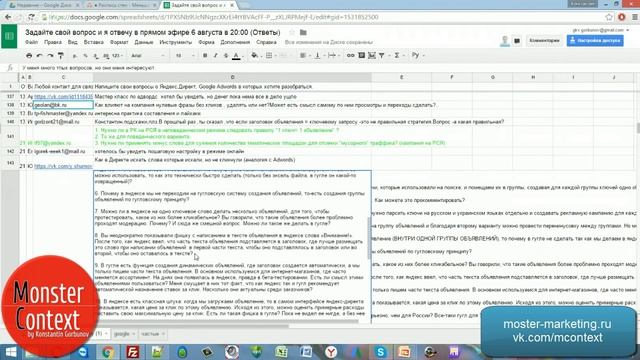Screen dimensions: 640x360
Task: Bookmark page with address bar star
Action: pos(609,17)
